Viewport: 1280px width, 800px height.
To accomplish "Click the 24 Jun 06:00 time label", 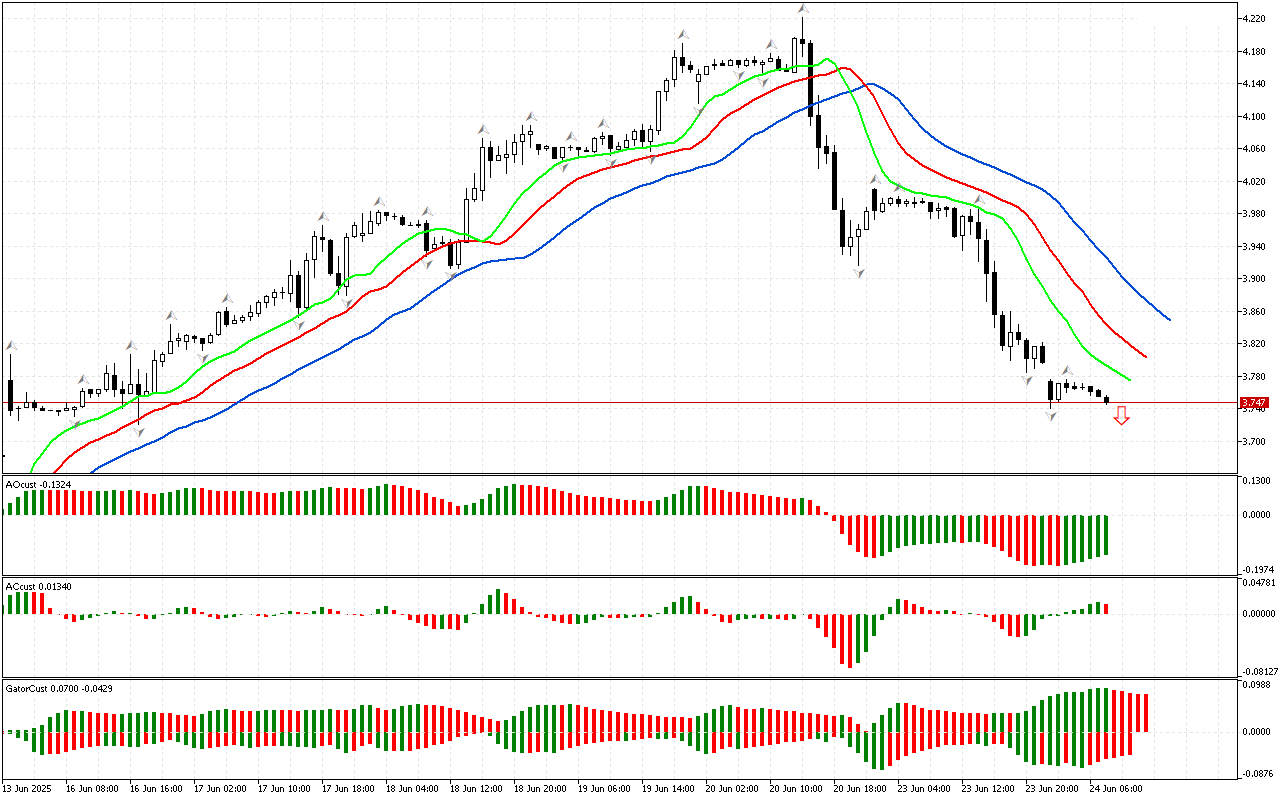I will (1117, 788).
